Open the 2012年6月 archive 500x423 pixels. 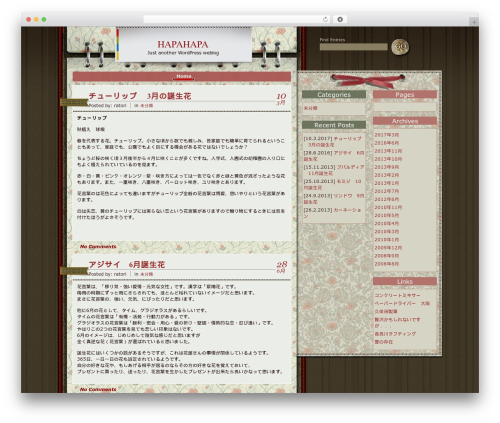click(x=387, y=199)
